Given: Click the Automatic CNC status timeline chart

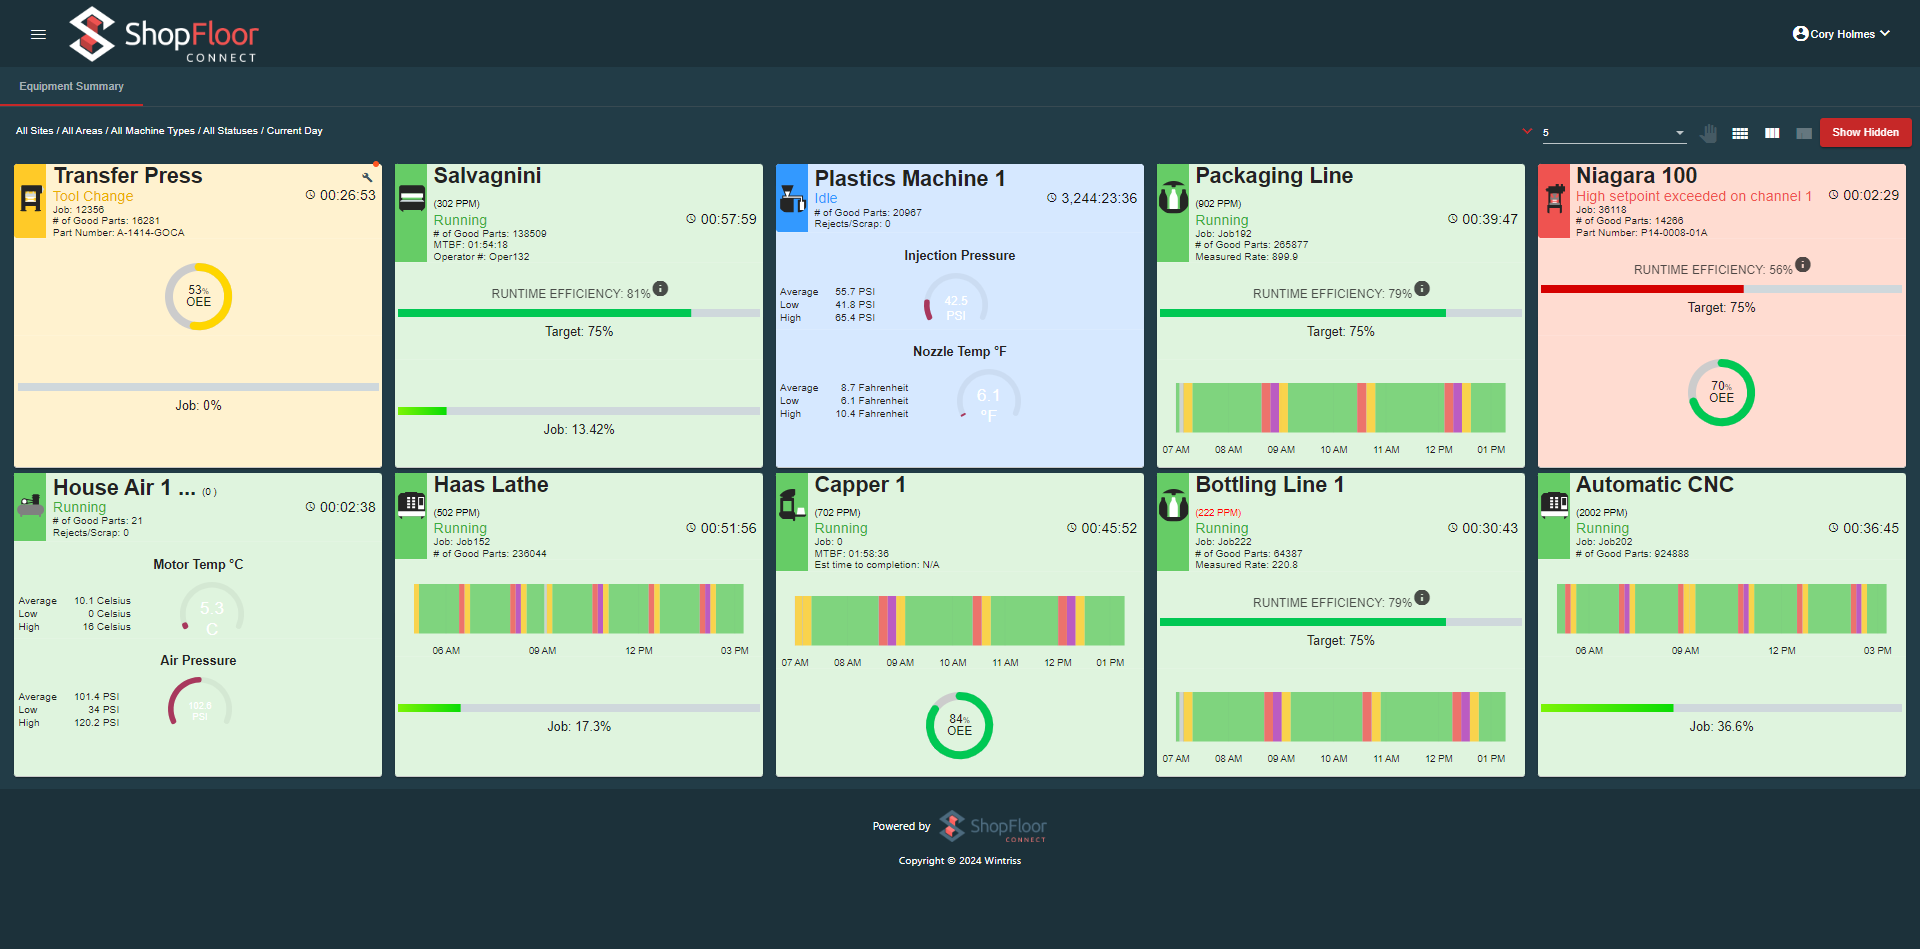Looking at the screenshot, I should 1721,609.
